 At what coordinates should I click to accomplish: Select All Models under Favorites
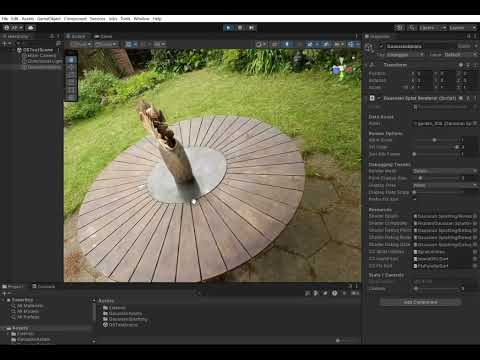(x=28, y=311)
